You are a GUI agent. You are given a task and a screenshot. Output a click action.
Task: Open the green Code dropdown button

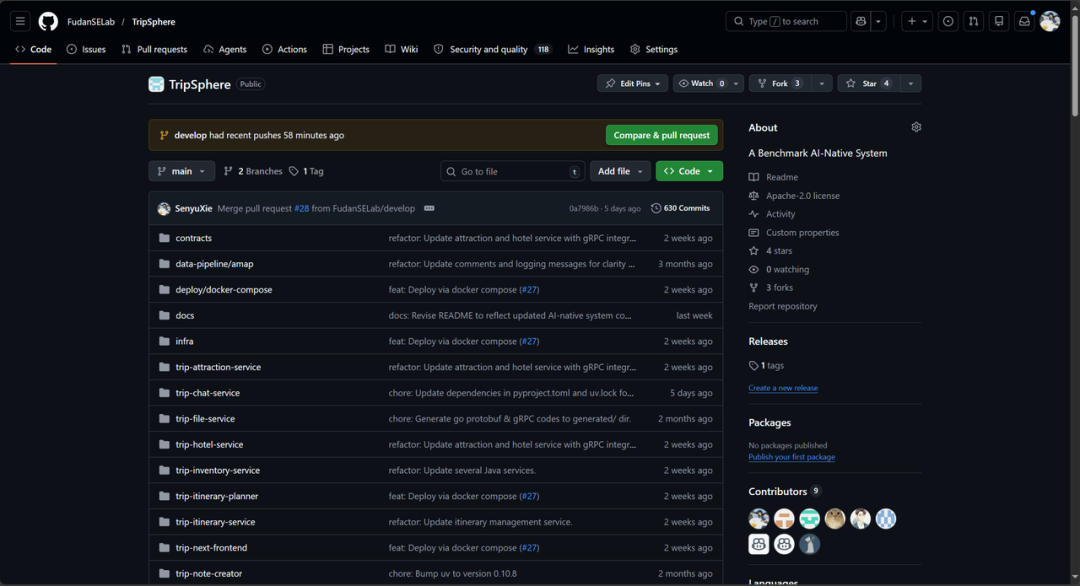click(x=689, y=171)
